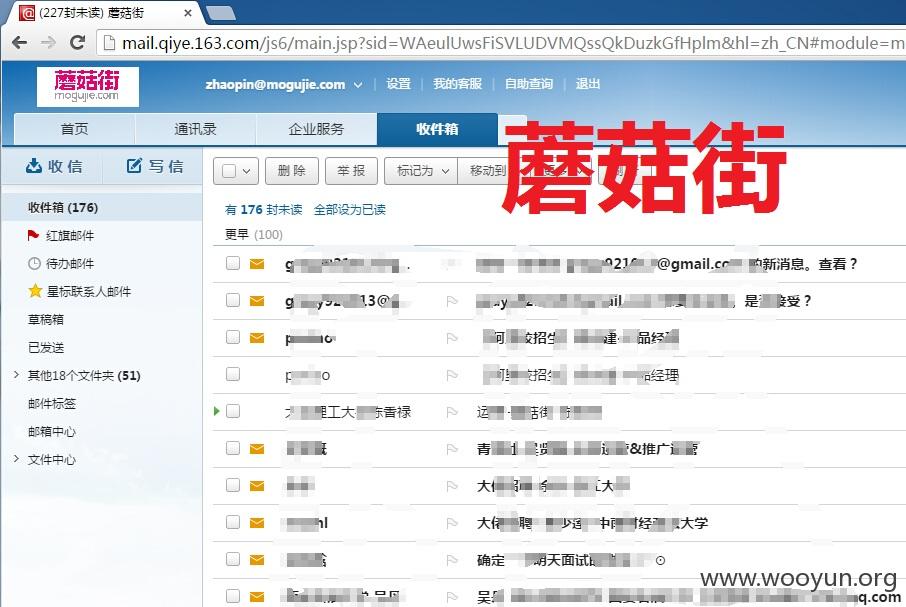
Task: Open 自助查询 link
Action: [529, 84]
